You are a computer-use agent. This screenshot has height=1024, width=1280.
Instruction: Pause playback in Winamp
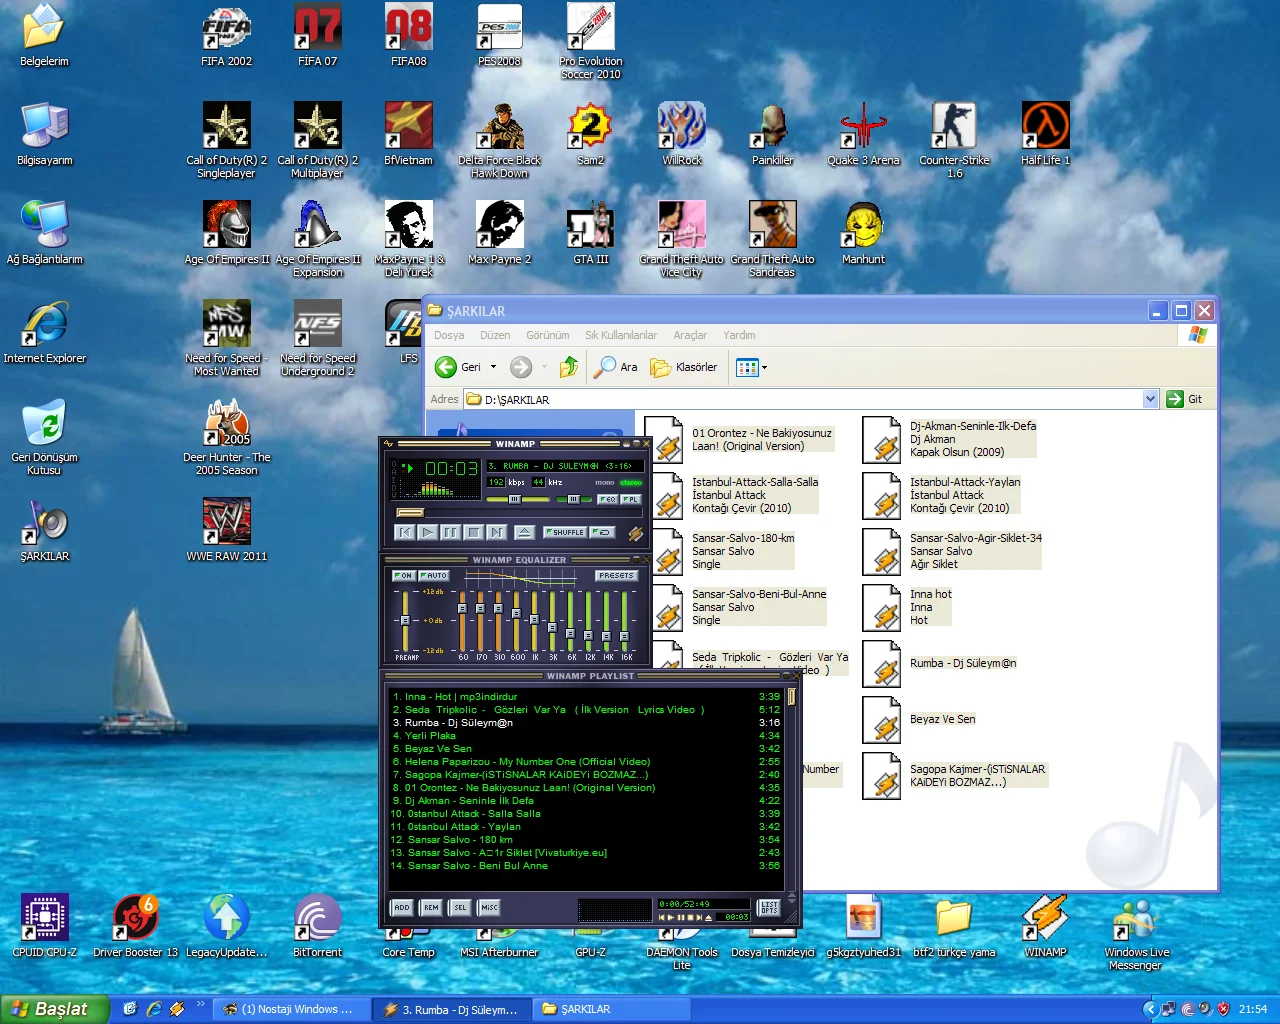(449, 533)
